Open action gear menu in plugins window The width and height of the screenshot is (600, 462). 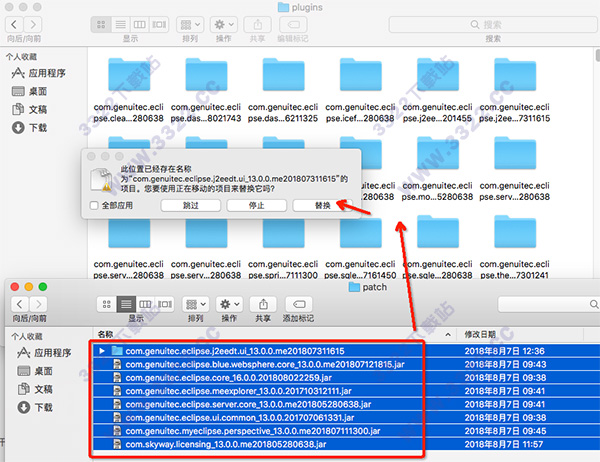pos(224,25)
